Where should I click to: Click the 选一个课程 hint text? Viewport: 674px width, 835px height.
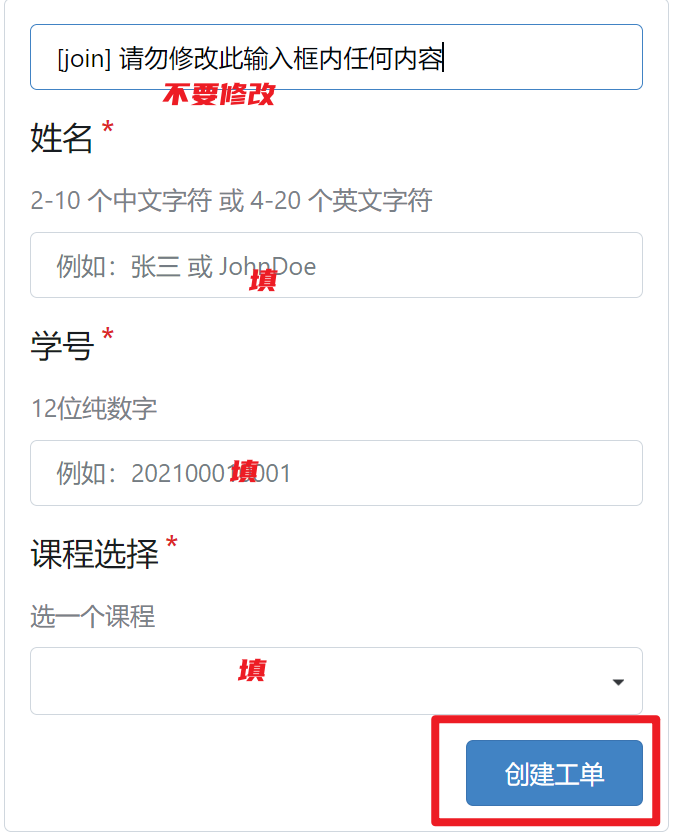(93, 616)
